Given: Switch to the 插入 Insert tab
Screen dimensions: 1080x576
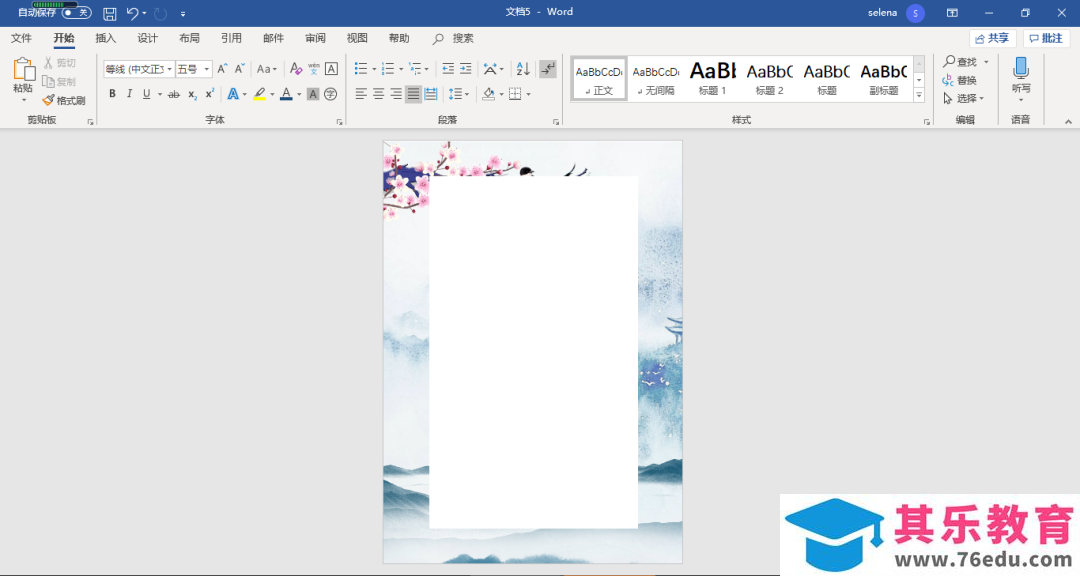Looking at the screenshot, I should pyautogui.click(x=105, y=39).
